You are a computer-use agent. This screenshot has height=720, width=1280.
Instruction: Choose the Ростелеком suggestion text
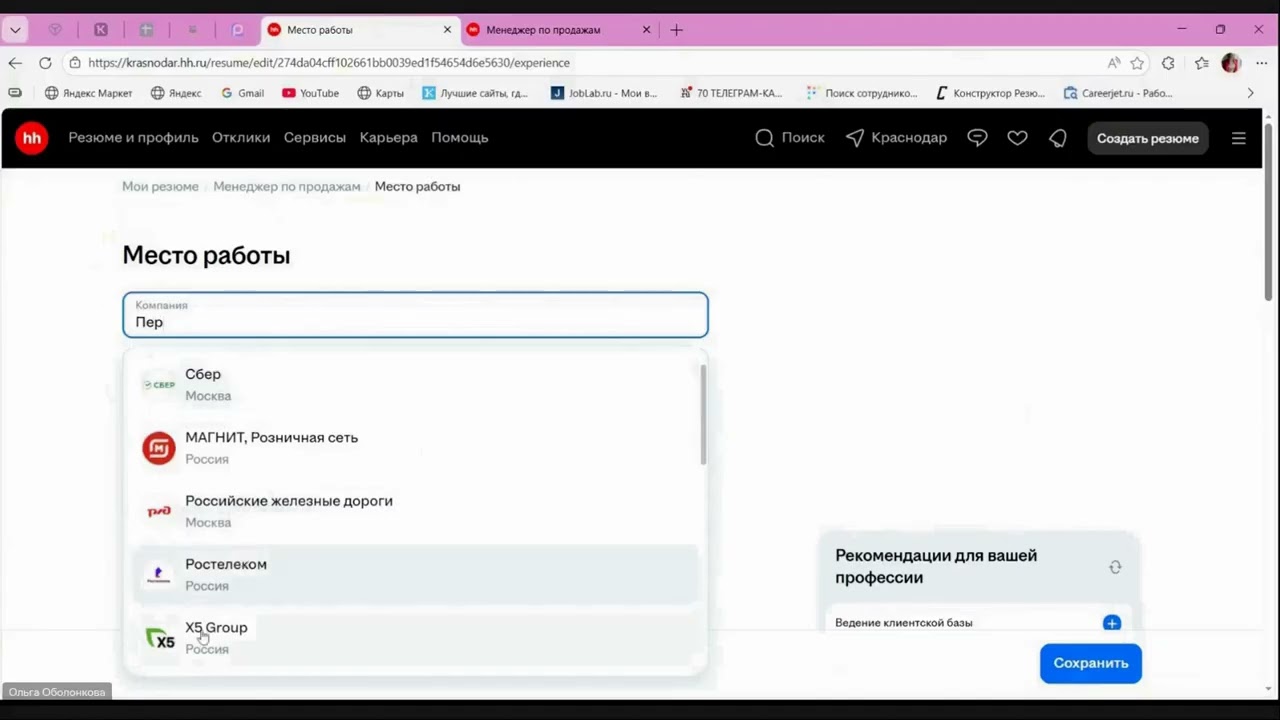tap(226, 564)
